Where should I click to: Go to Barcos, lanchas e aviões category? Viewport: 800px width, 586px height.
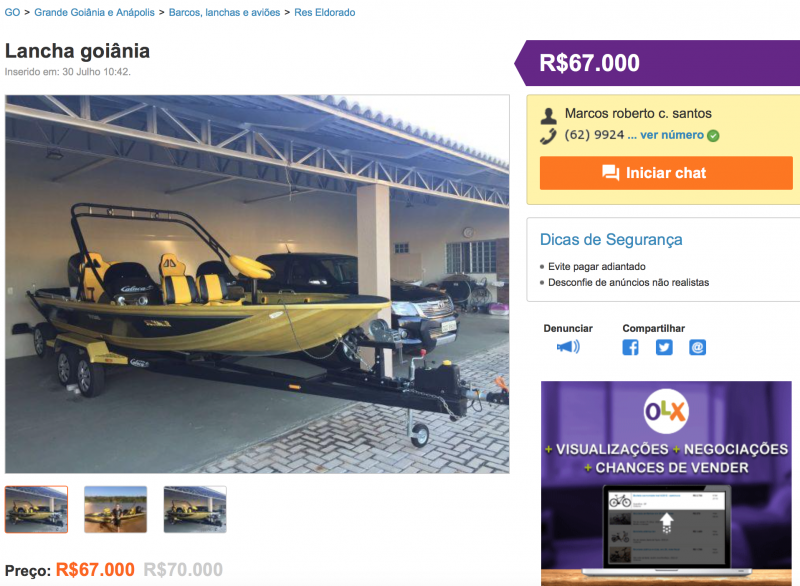pyautogui.click(x=224, y=12)
